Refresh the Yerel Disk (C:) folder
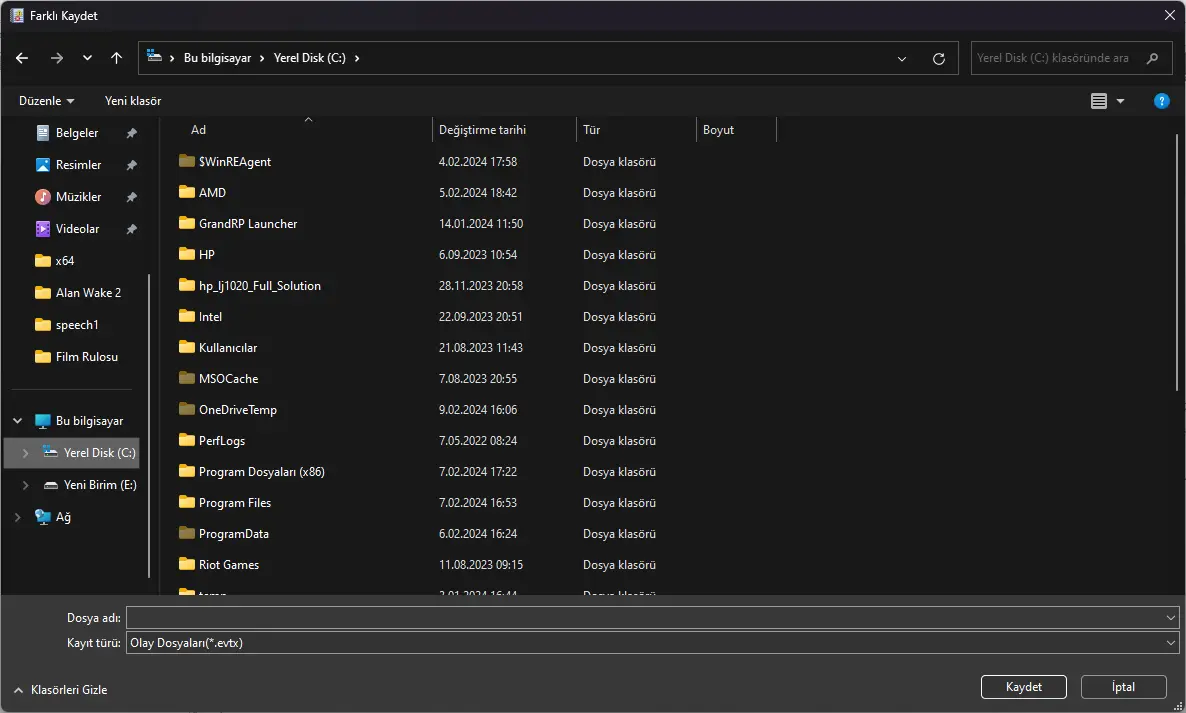Image resolution: width=1186 pixels, height=713 pixels. 939,58
